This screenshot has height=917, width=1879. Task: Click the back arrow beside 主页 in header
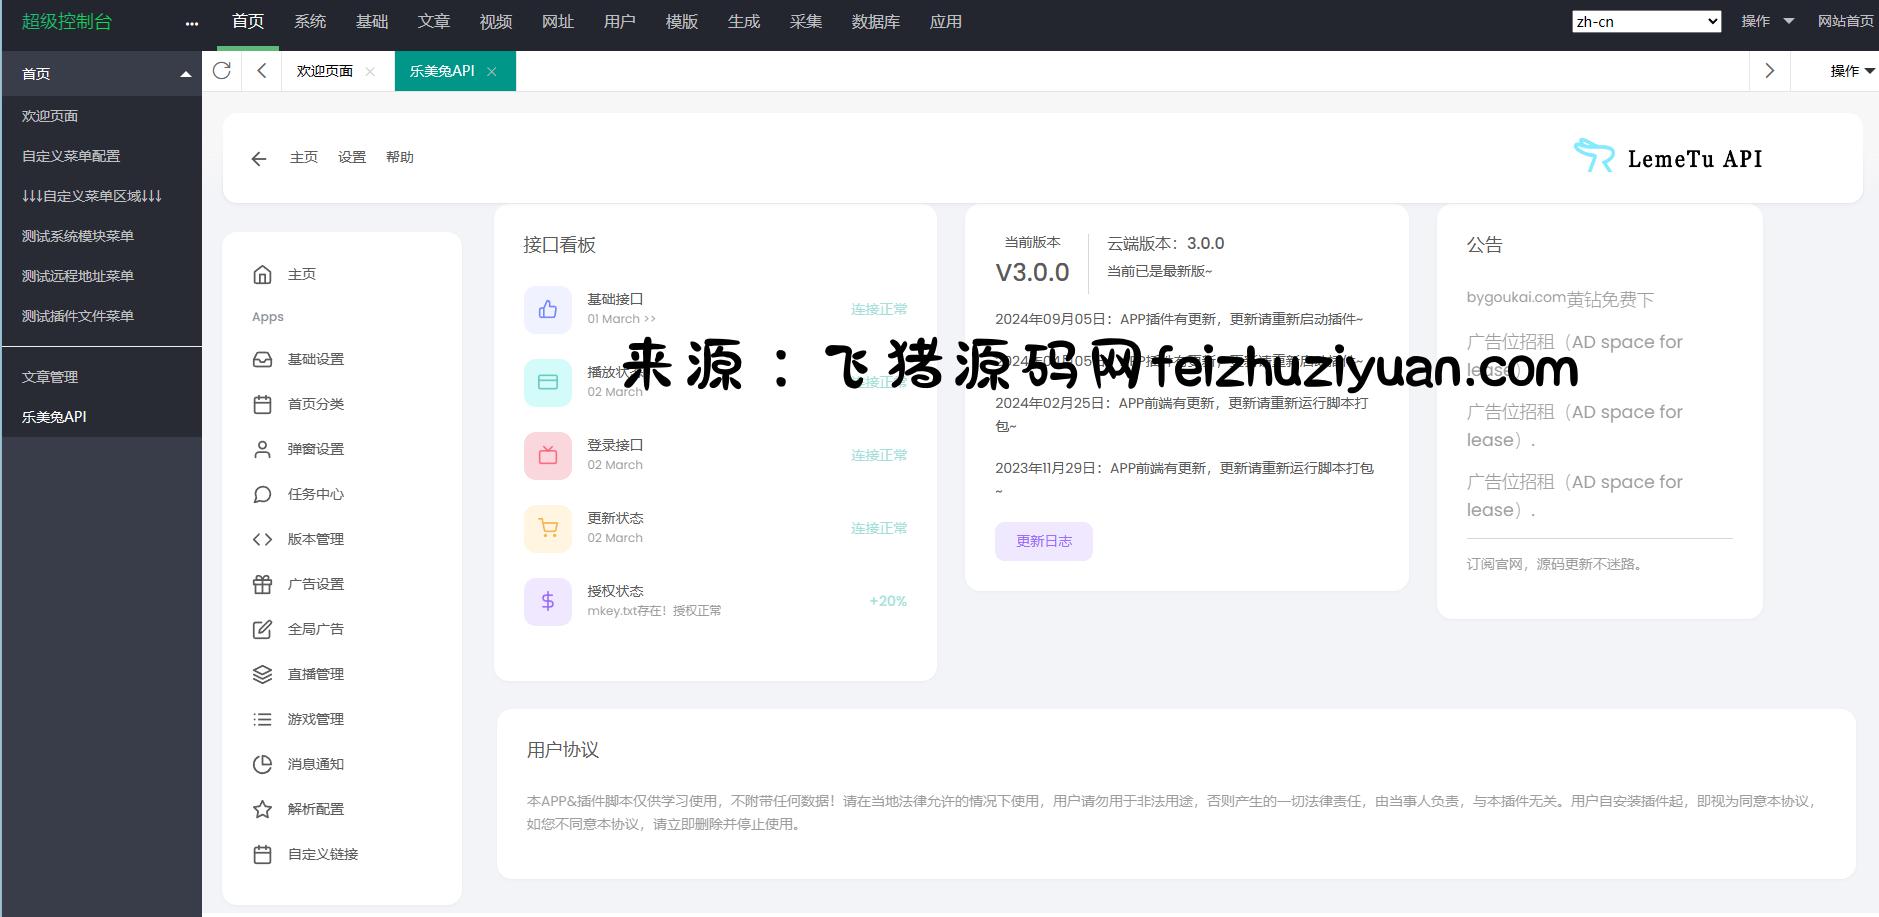tap(259, 158)
